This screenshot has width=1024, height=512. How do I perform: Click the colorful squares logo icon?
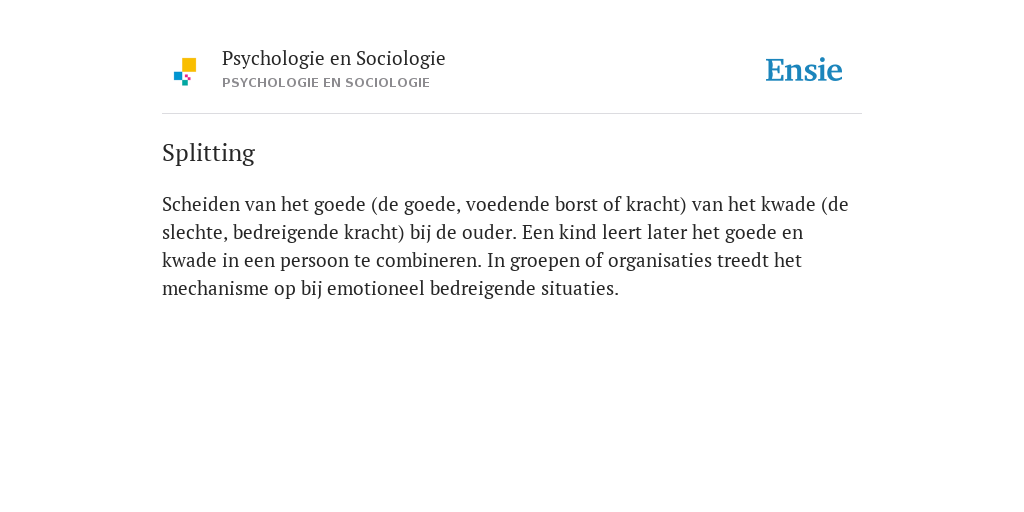click(x=185, y=71)
